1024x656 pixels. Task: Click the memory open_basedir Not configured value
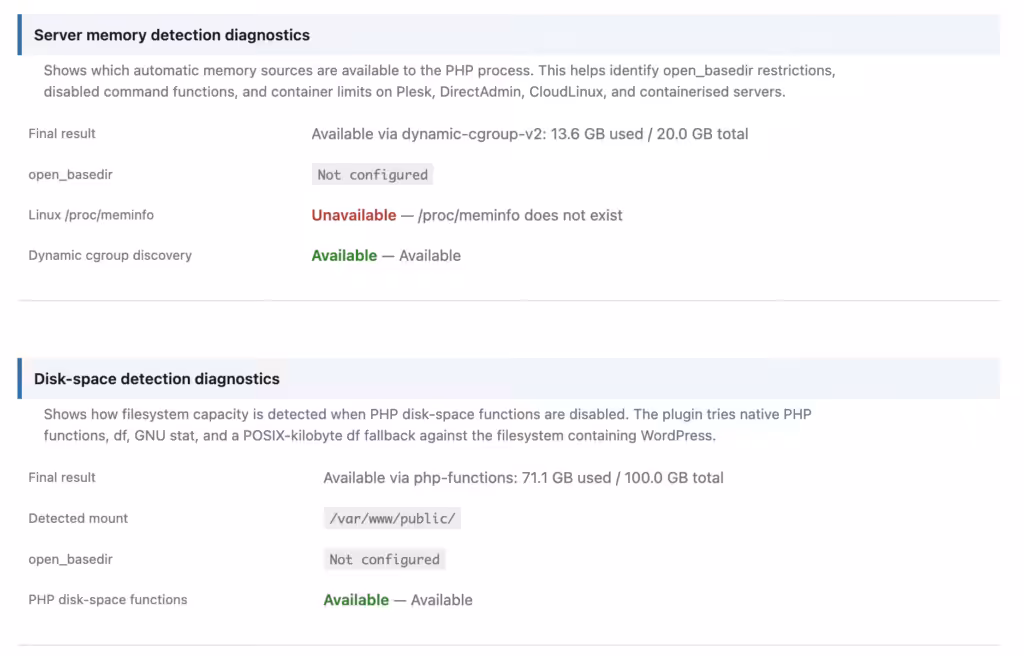pyautogui.click(x=372, y=174)
